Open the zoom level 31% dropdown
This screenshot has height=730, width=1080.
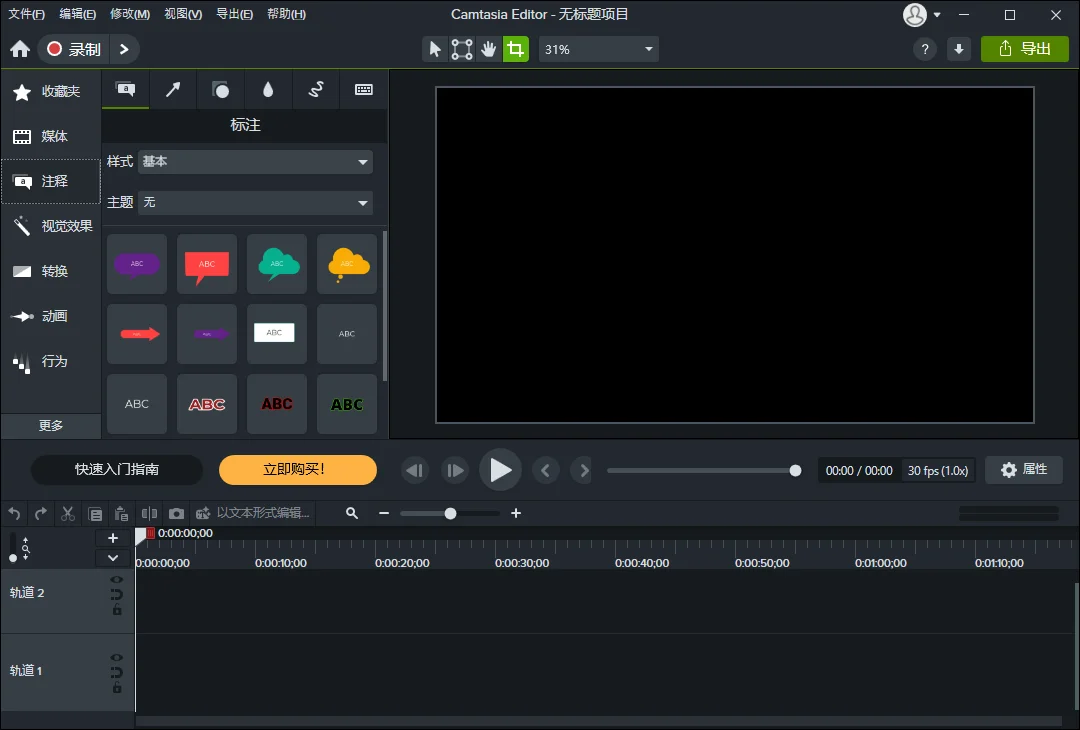[598, 49]
